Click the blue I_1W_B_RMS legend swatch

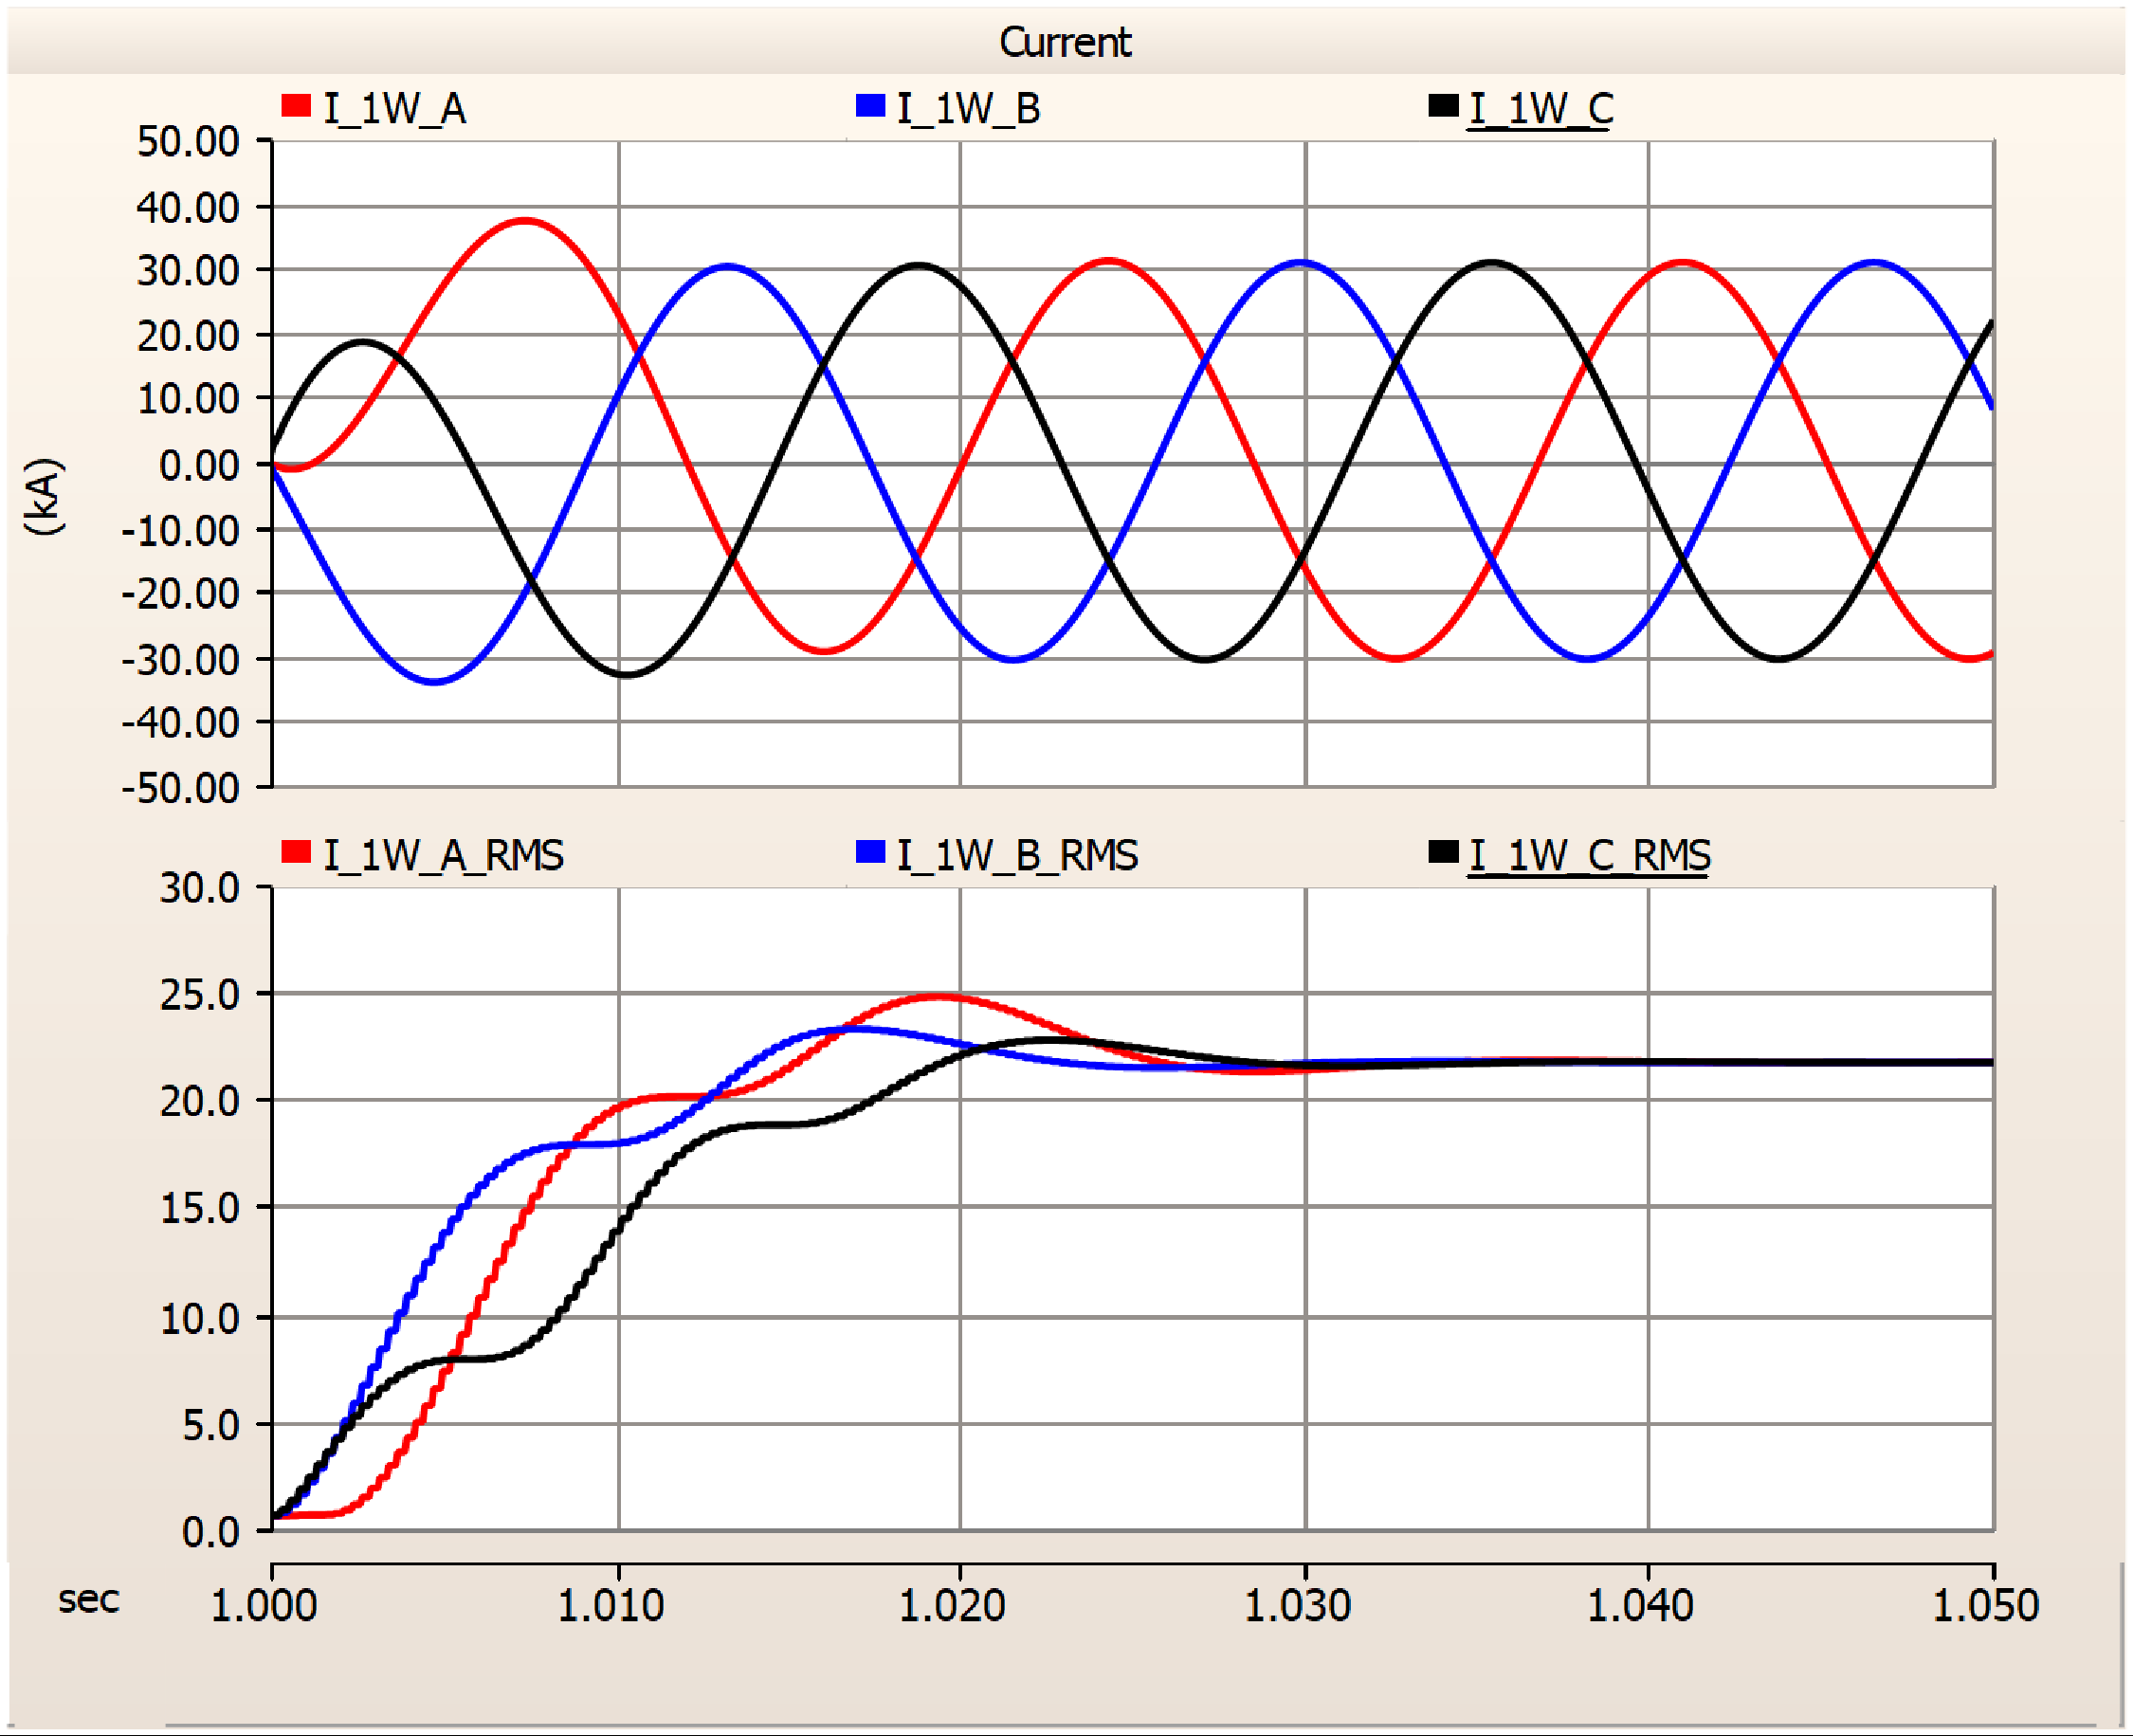pos(870,852)
